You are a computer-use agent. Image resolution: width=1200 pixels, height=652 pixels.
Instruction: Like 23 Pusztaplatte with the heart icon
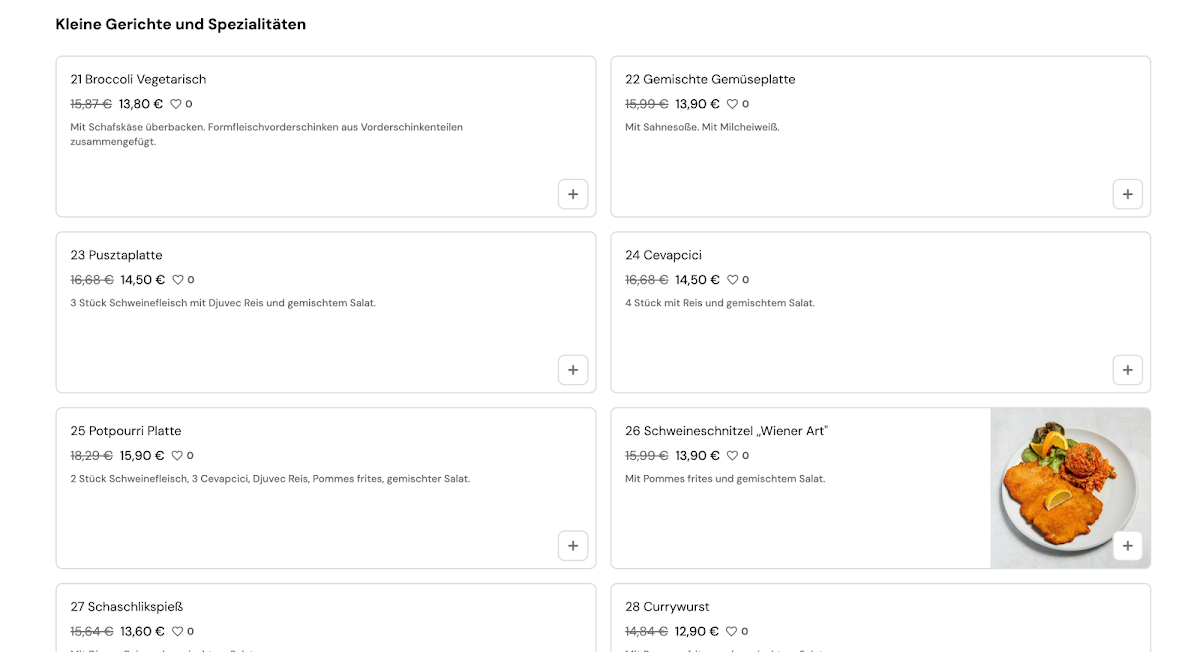coord(178,280)
